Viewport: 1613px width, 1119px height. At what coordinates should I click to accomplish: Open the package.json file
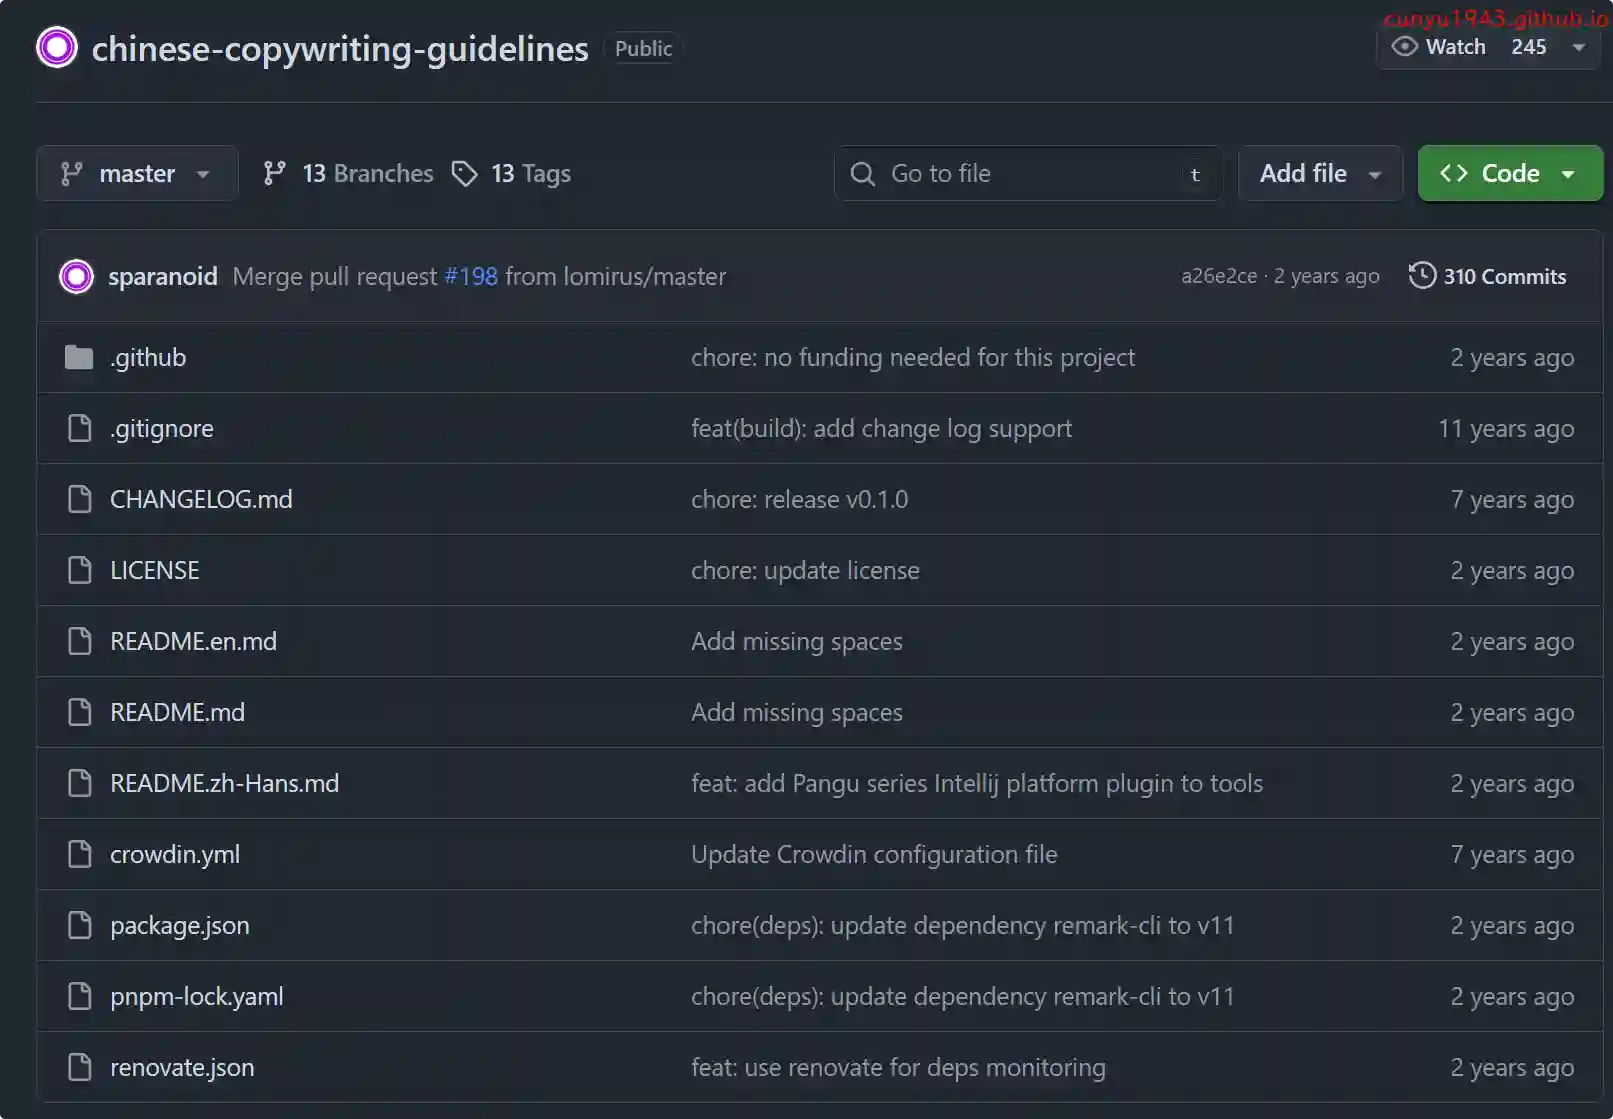point(180,925)
